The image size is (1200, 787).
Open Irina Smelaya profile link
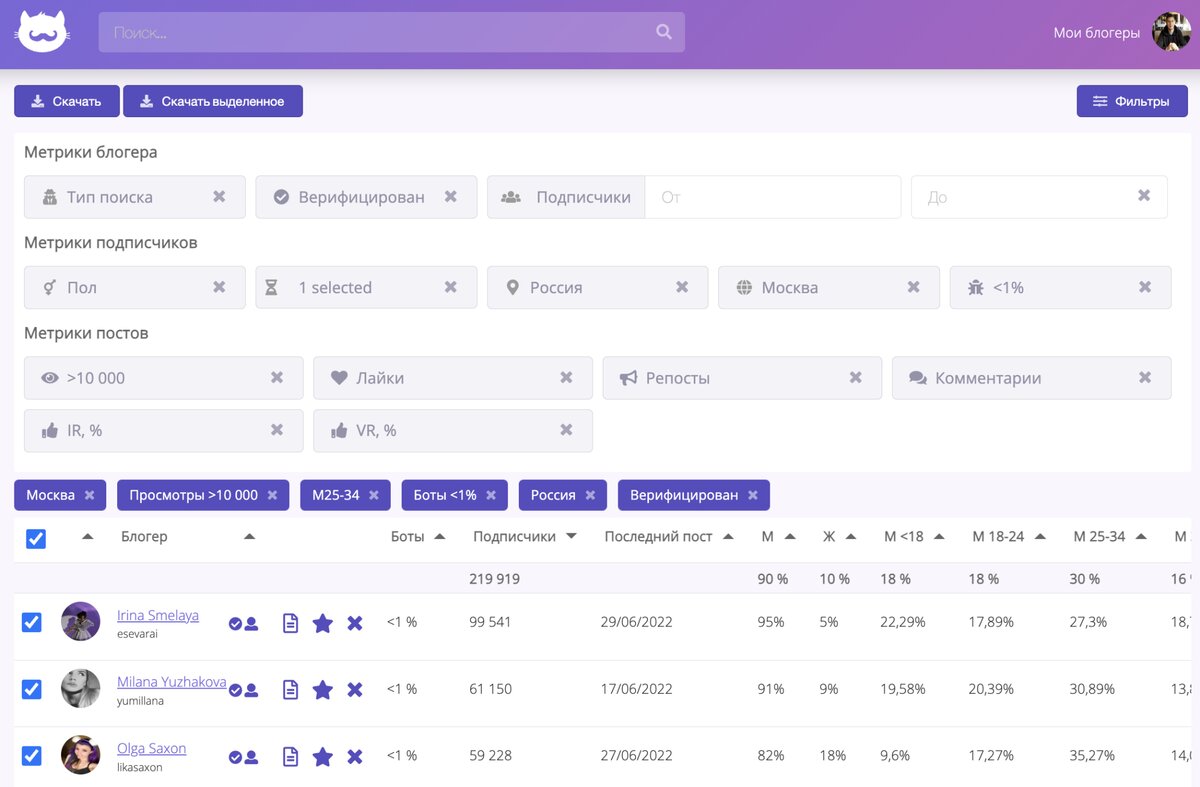point(158,615)
